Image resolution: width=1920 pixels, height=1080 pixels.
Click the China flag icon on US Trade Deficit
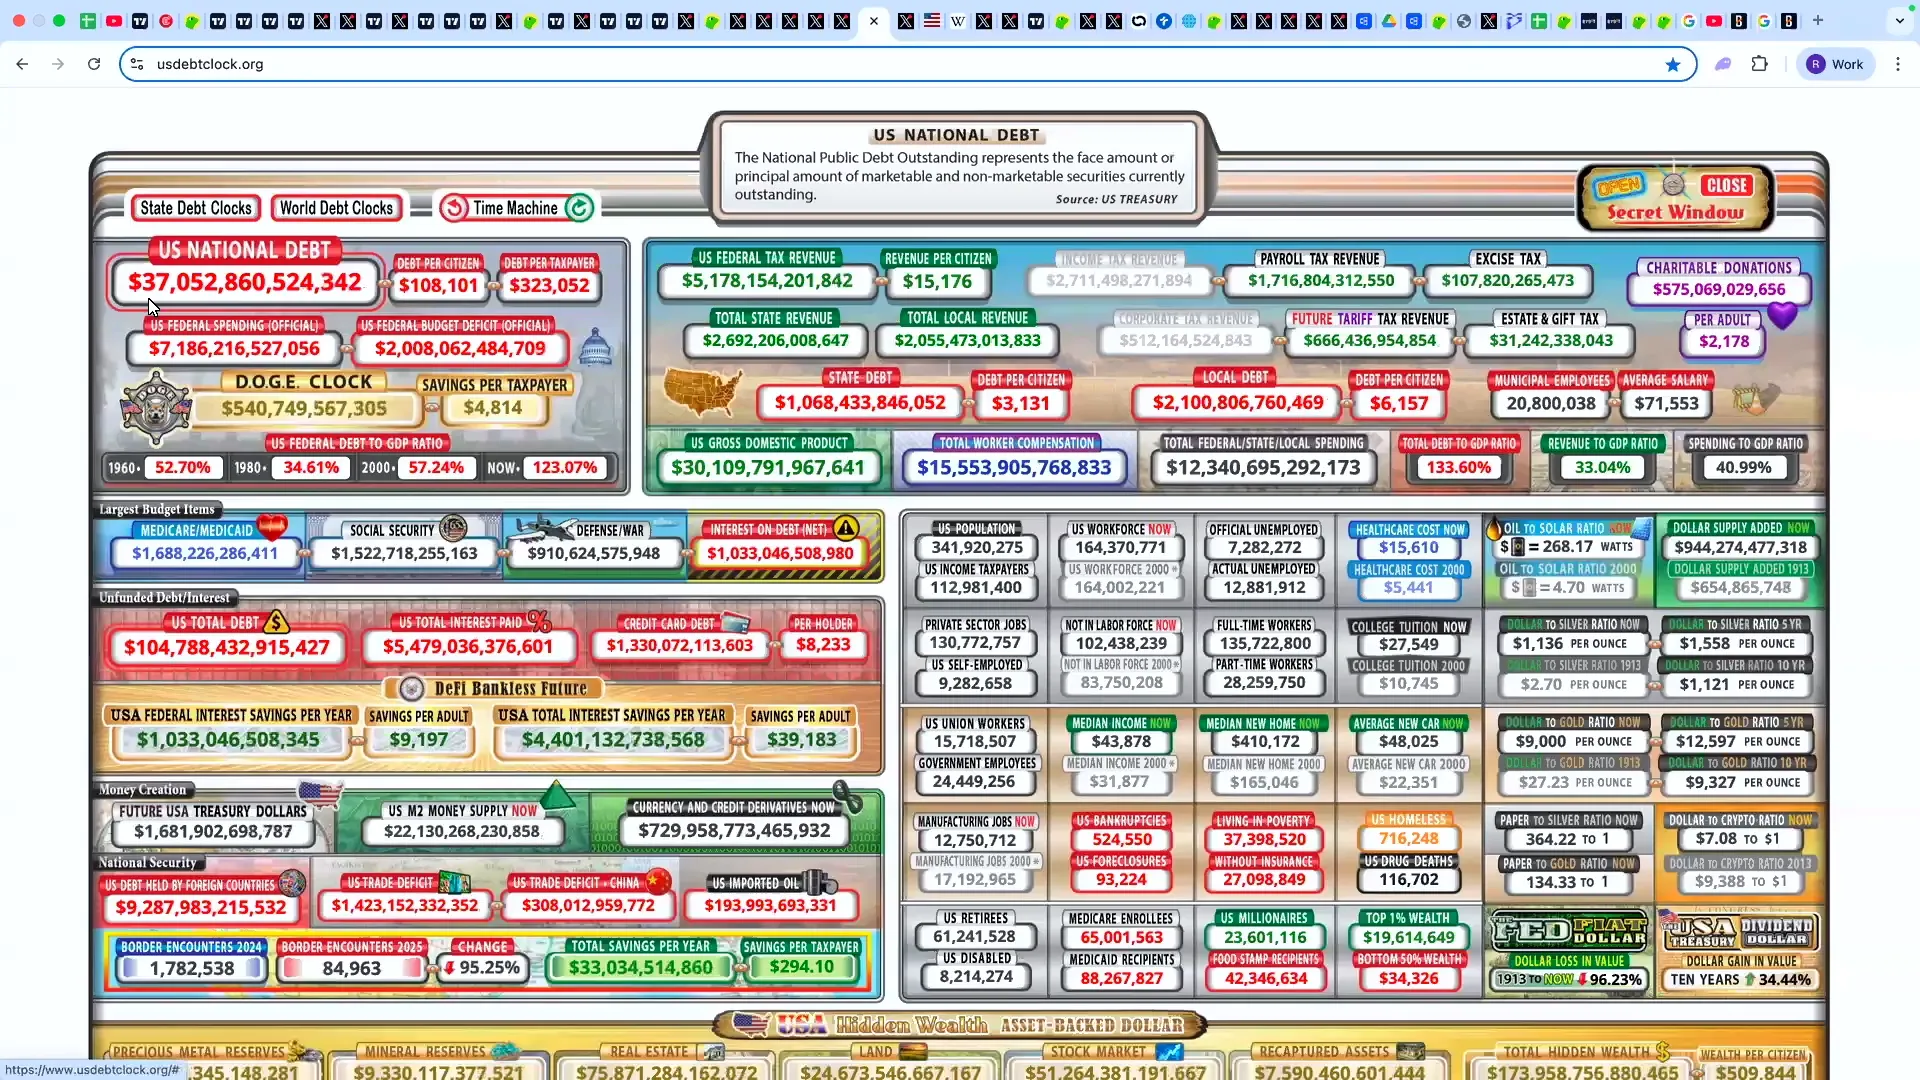(x=657, y=881)
